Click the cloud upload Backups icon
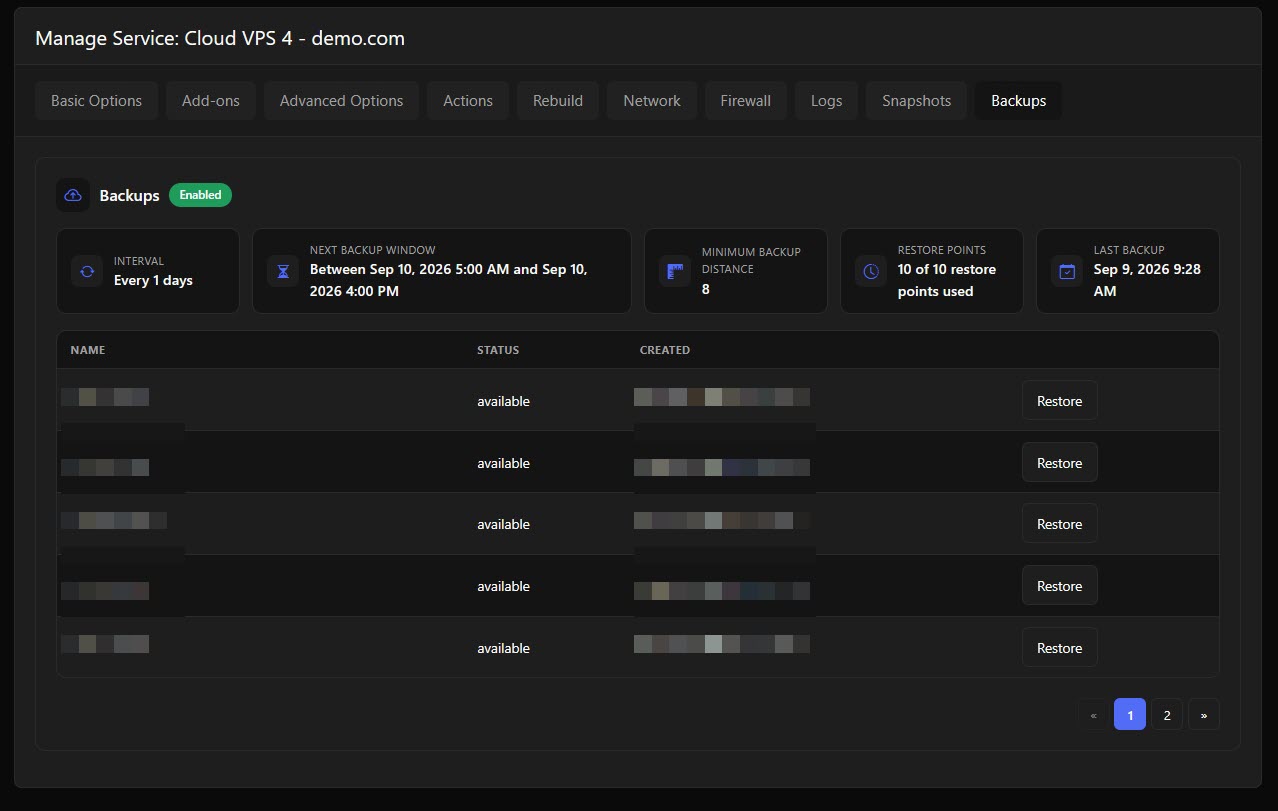This screenshot has height=811, width=1278. [73, 195]
